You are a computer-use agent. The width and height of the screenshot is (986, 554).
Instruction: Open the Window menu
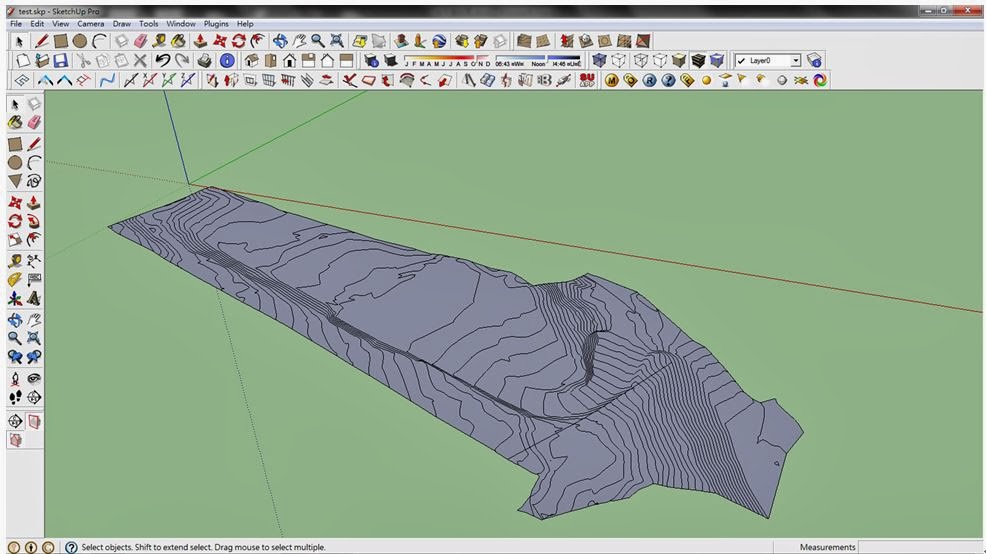coord(180,24)
